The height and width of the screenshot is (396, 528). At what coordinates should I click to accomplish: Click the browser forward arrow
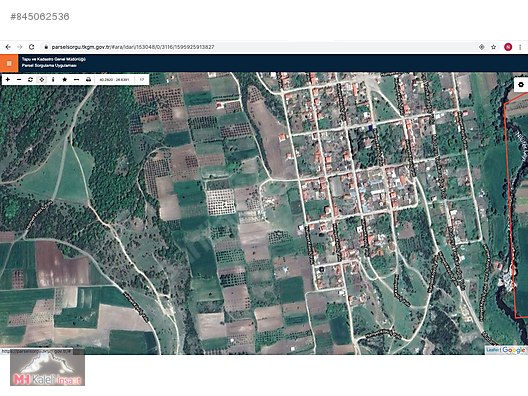click(x=20, y=47)
